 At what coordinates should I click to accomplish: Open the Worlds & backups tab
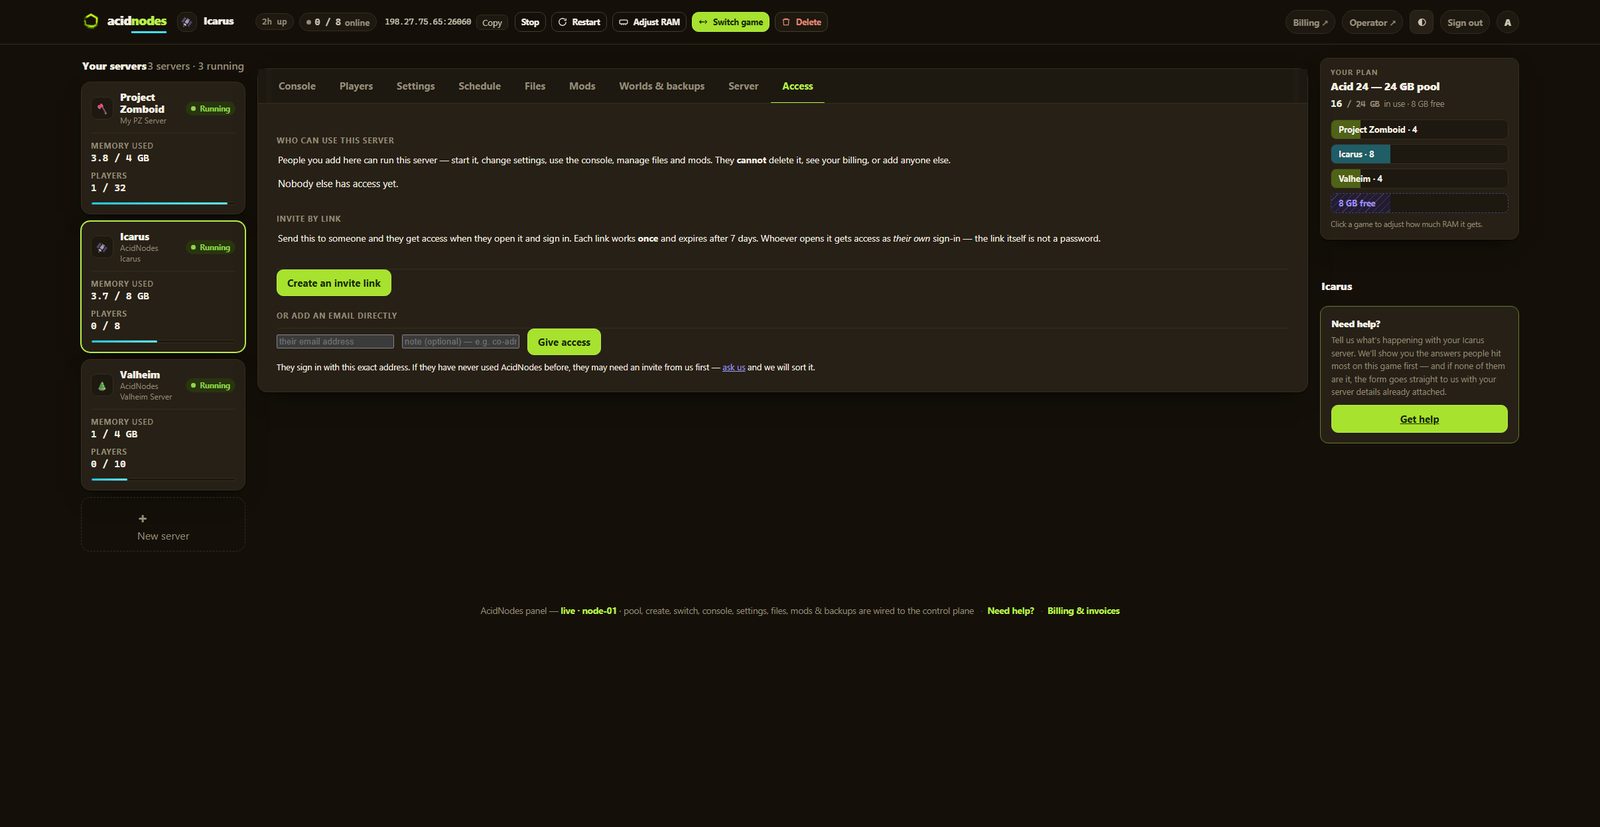pyautogui.click(x=662, y=86)
